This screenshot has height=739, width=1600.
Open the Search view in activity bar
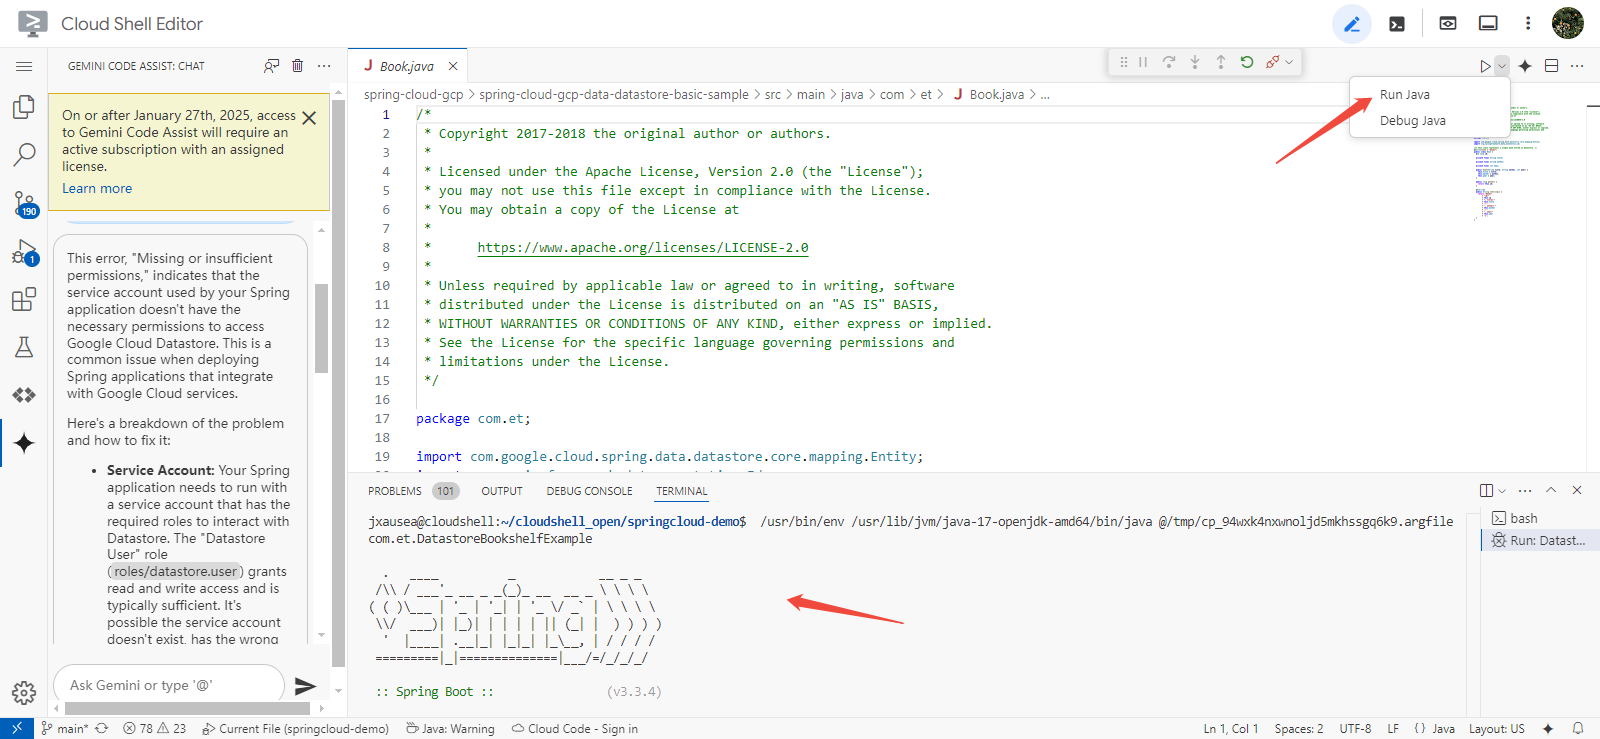click(24, 154)
